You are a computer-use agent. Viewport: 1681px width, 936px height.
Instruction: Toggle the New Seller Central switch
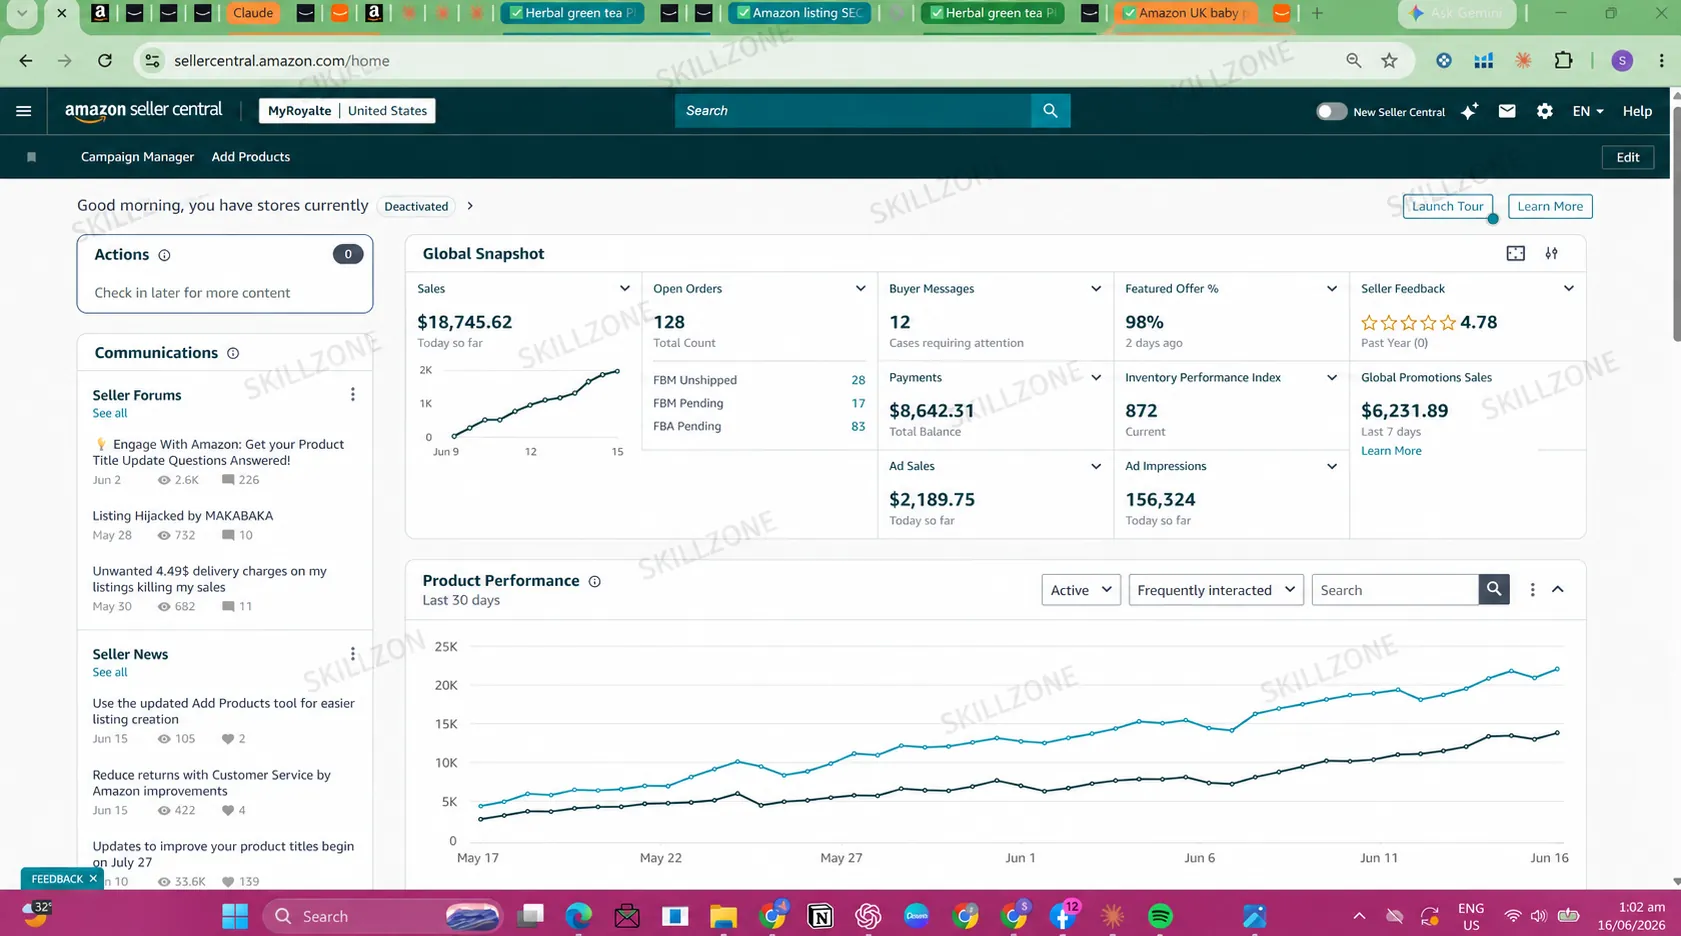(x=1331, y=111)
